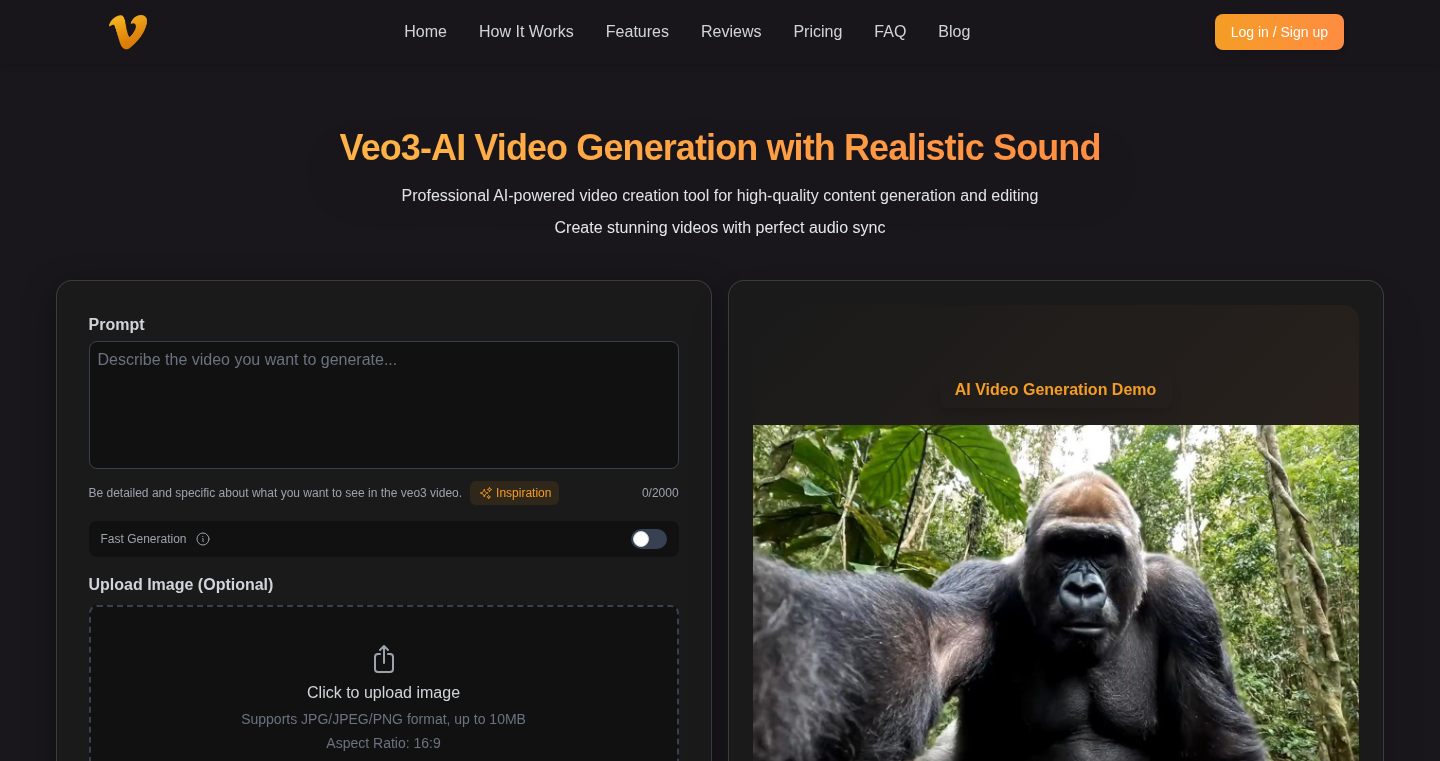1440x761 pixels.
Task: Click the upload arrow icon
Action: coord(384,659)
